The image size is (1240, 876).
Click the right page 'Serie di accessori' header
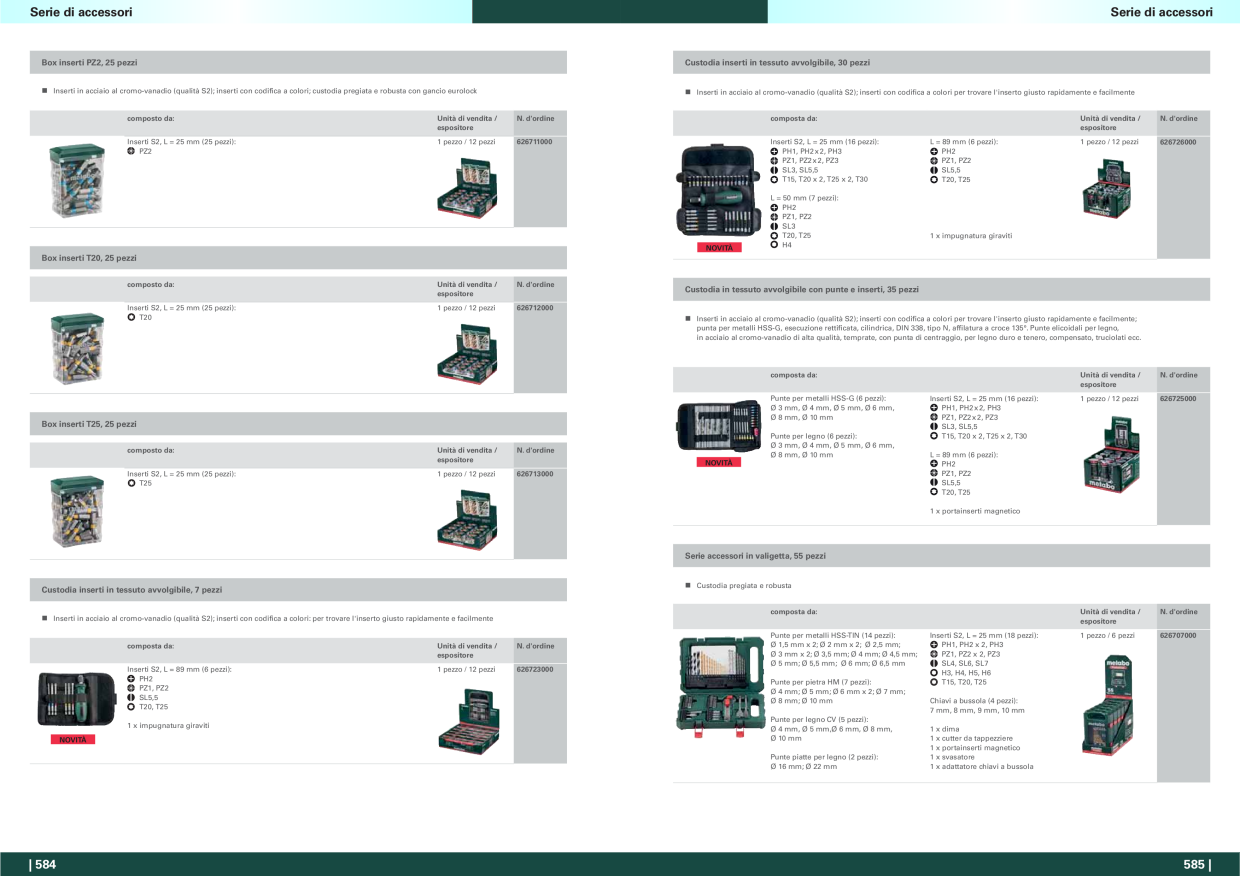[1161, 12]
